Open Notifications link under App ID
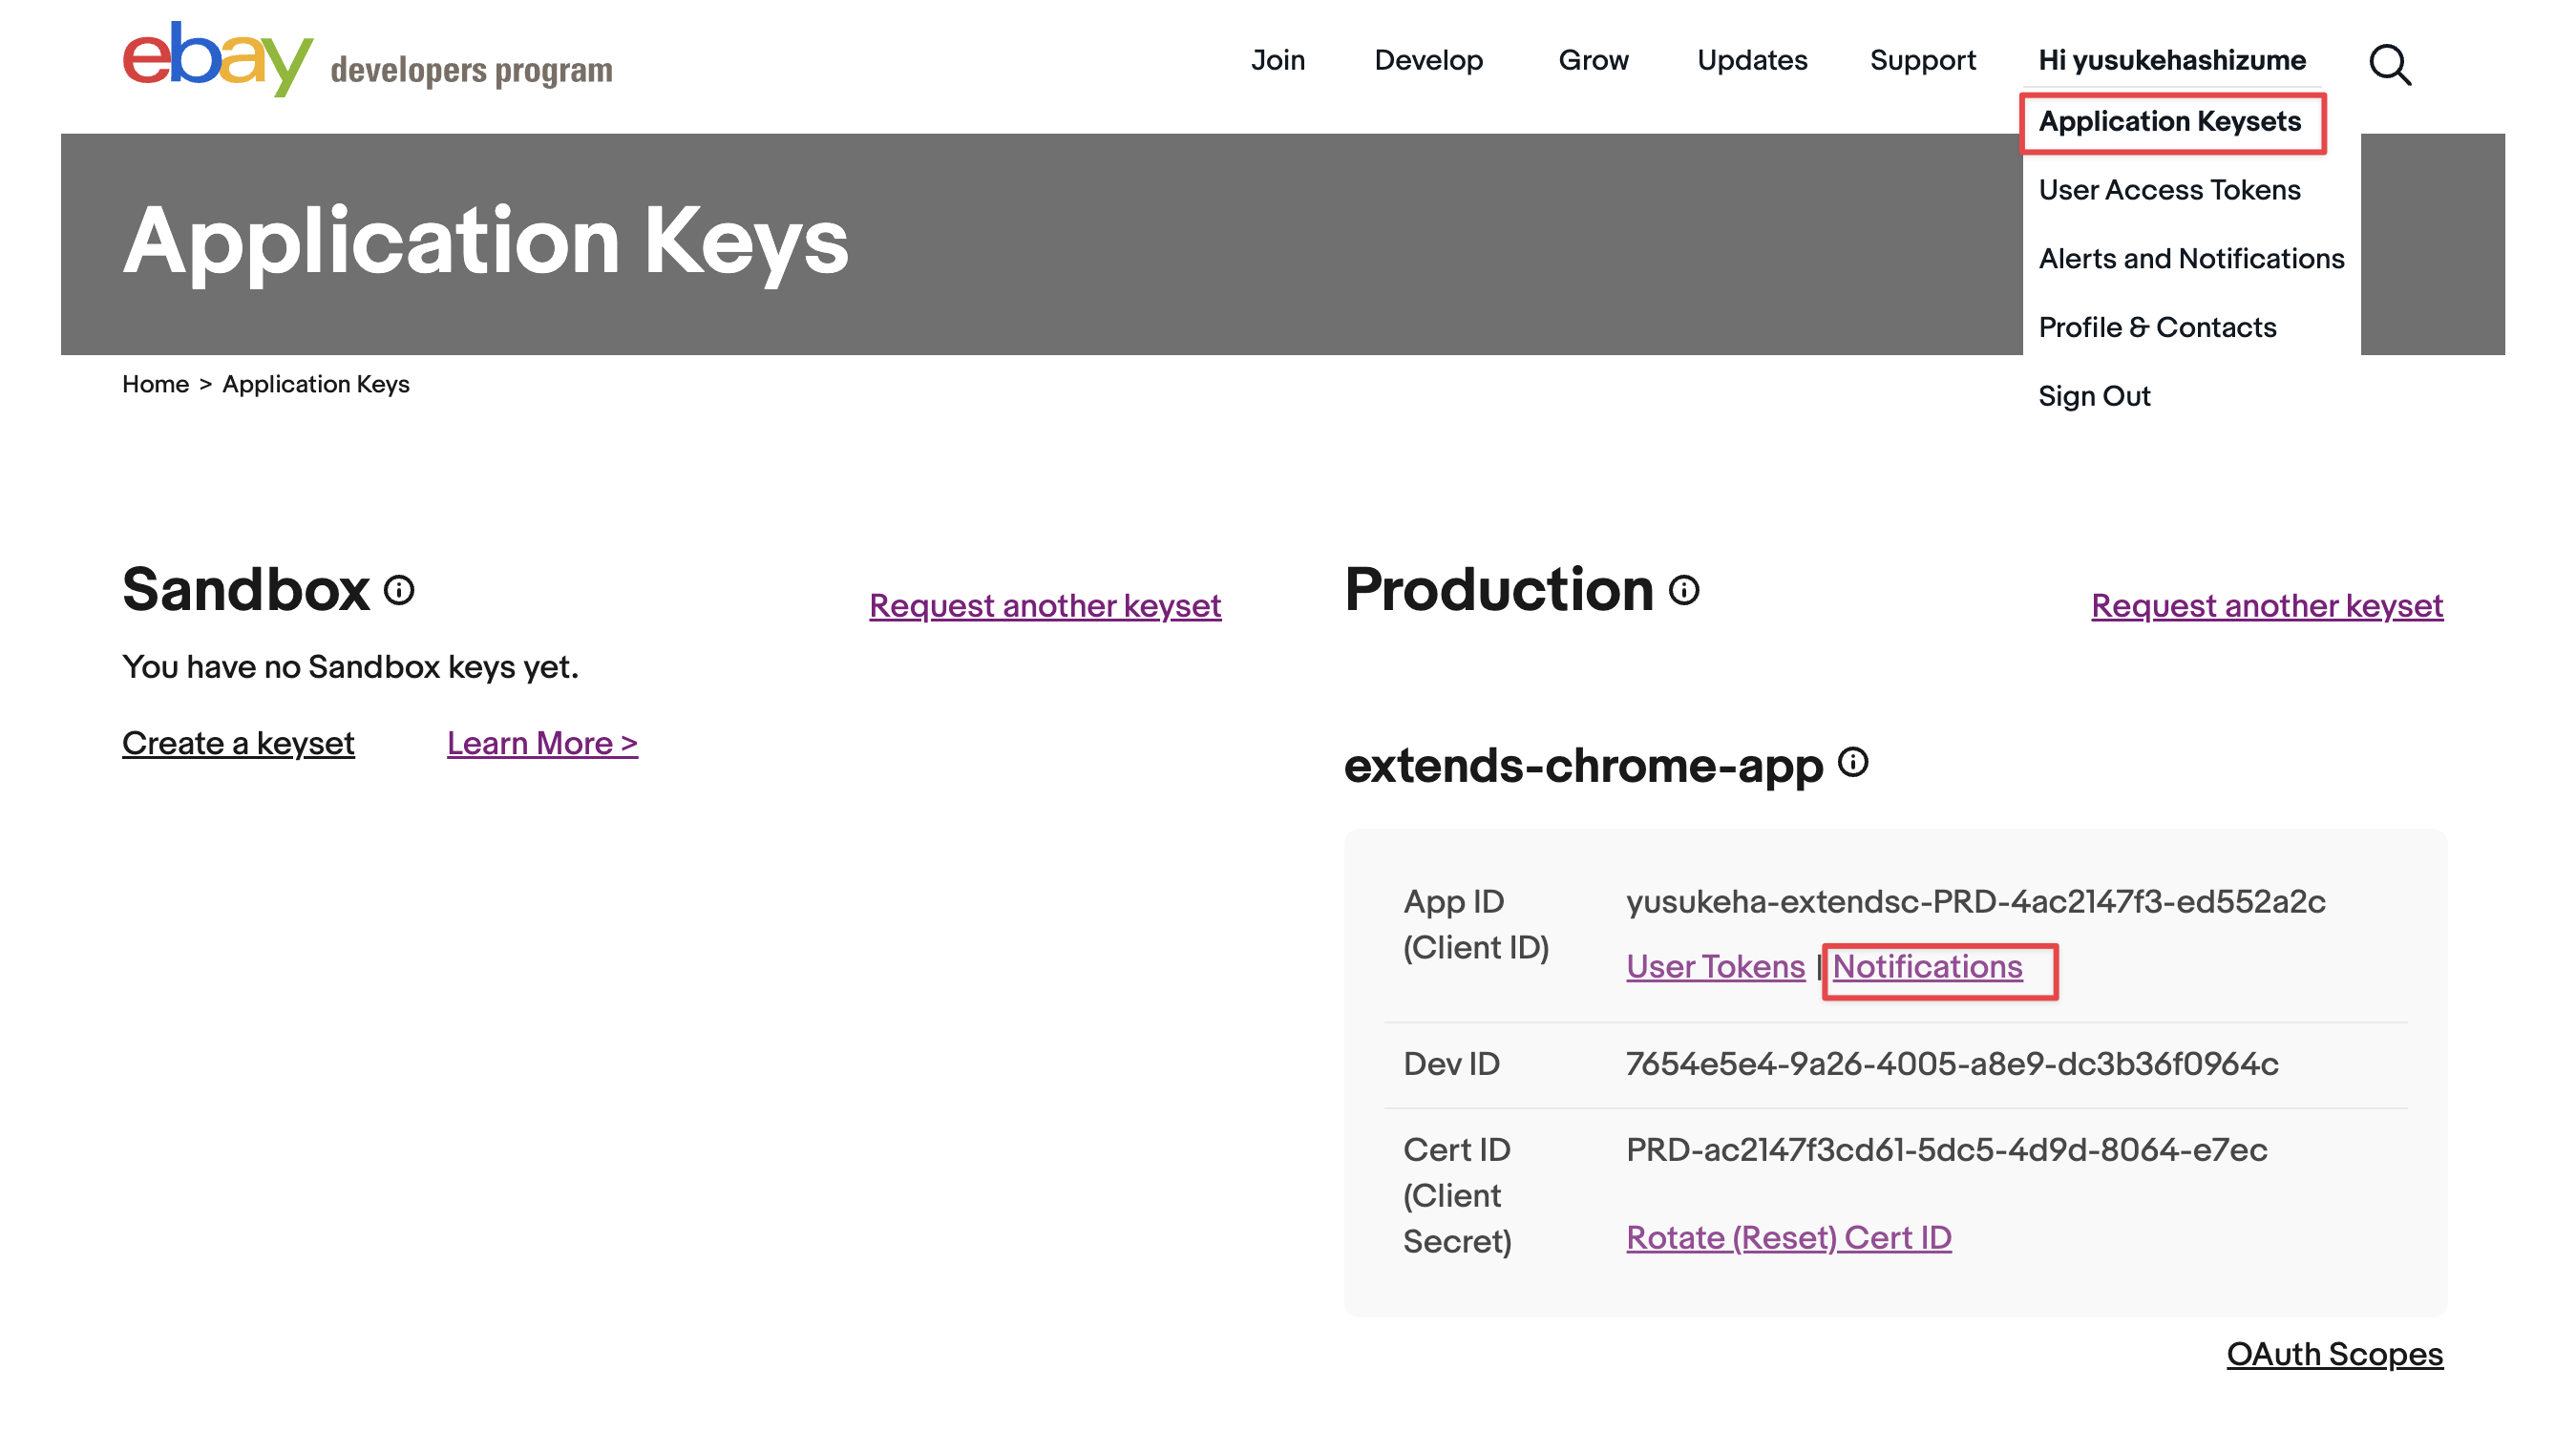2576x1432 pixels. click(x=1926, y=966)
